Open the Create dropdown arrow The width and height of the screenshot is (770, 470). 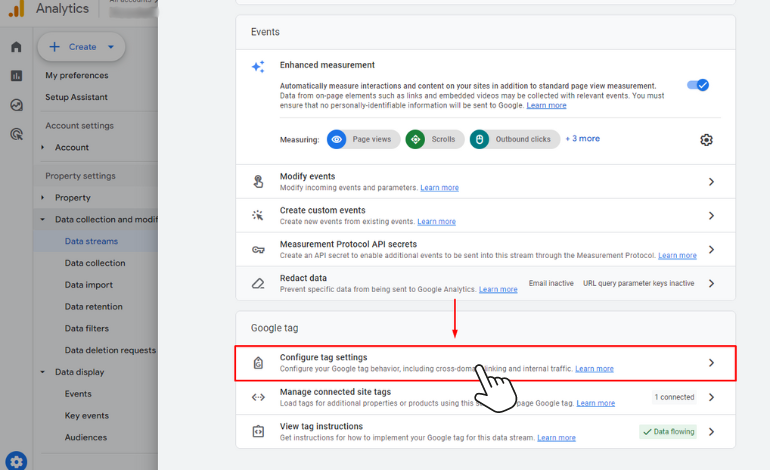[x=111, y=47]
